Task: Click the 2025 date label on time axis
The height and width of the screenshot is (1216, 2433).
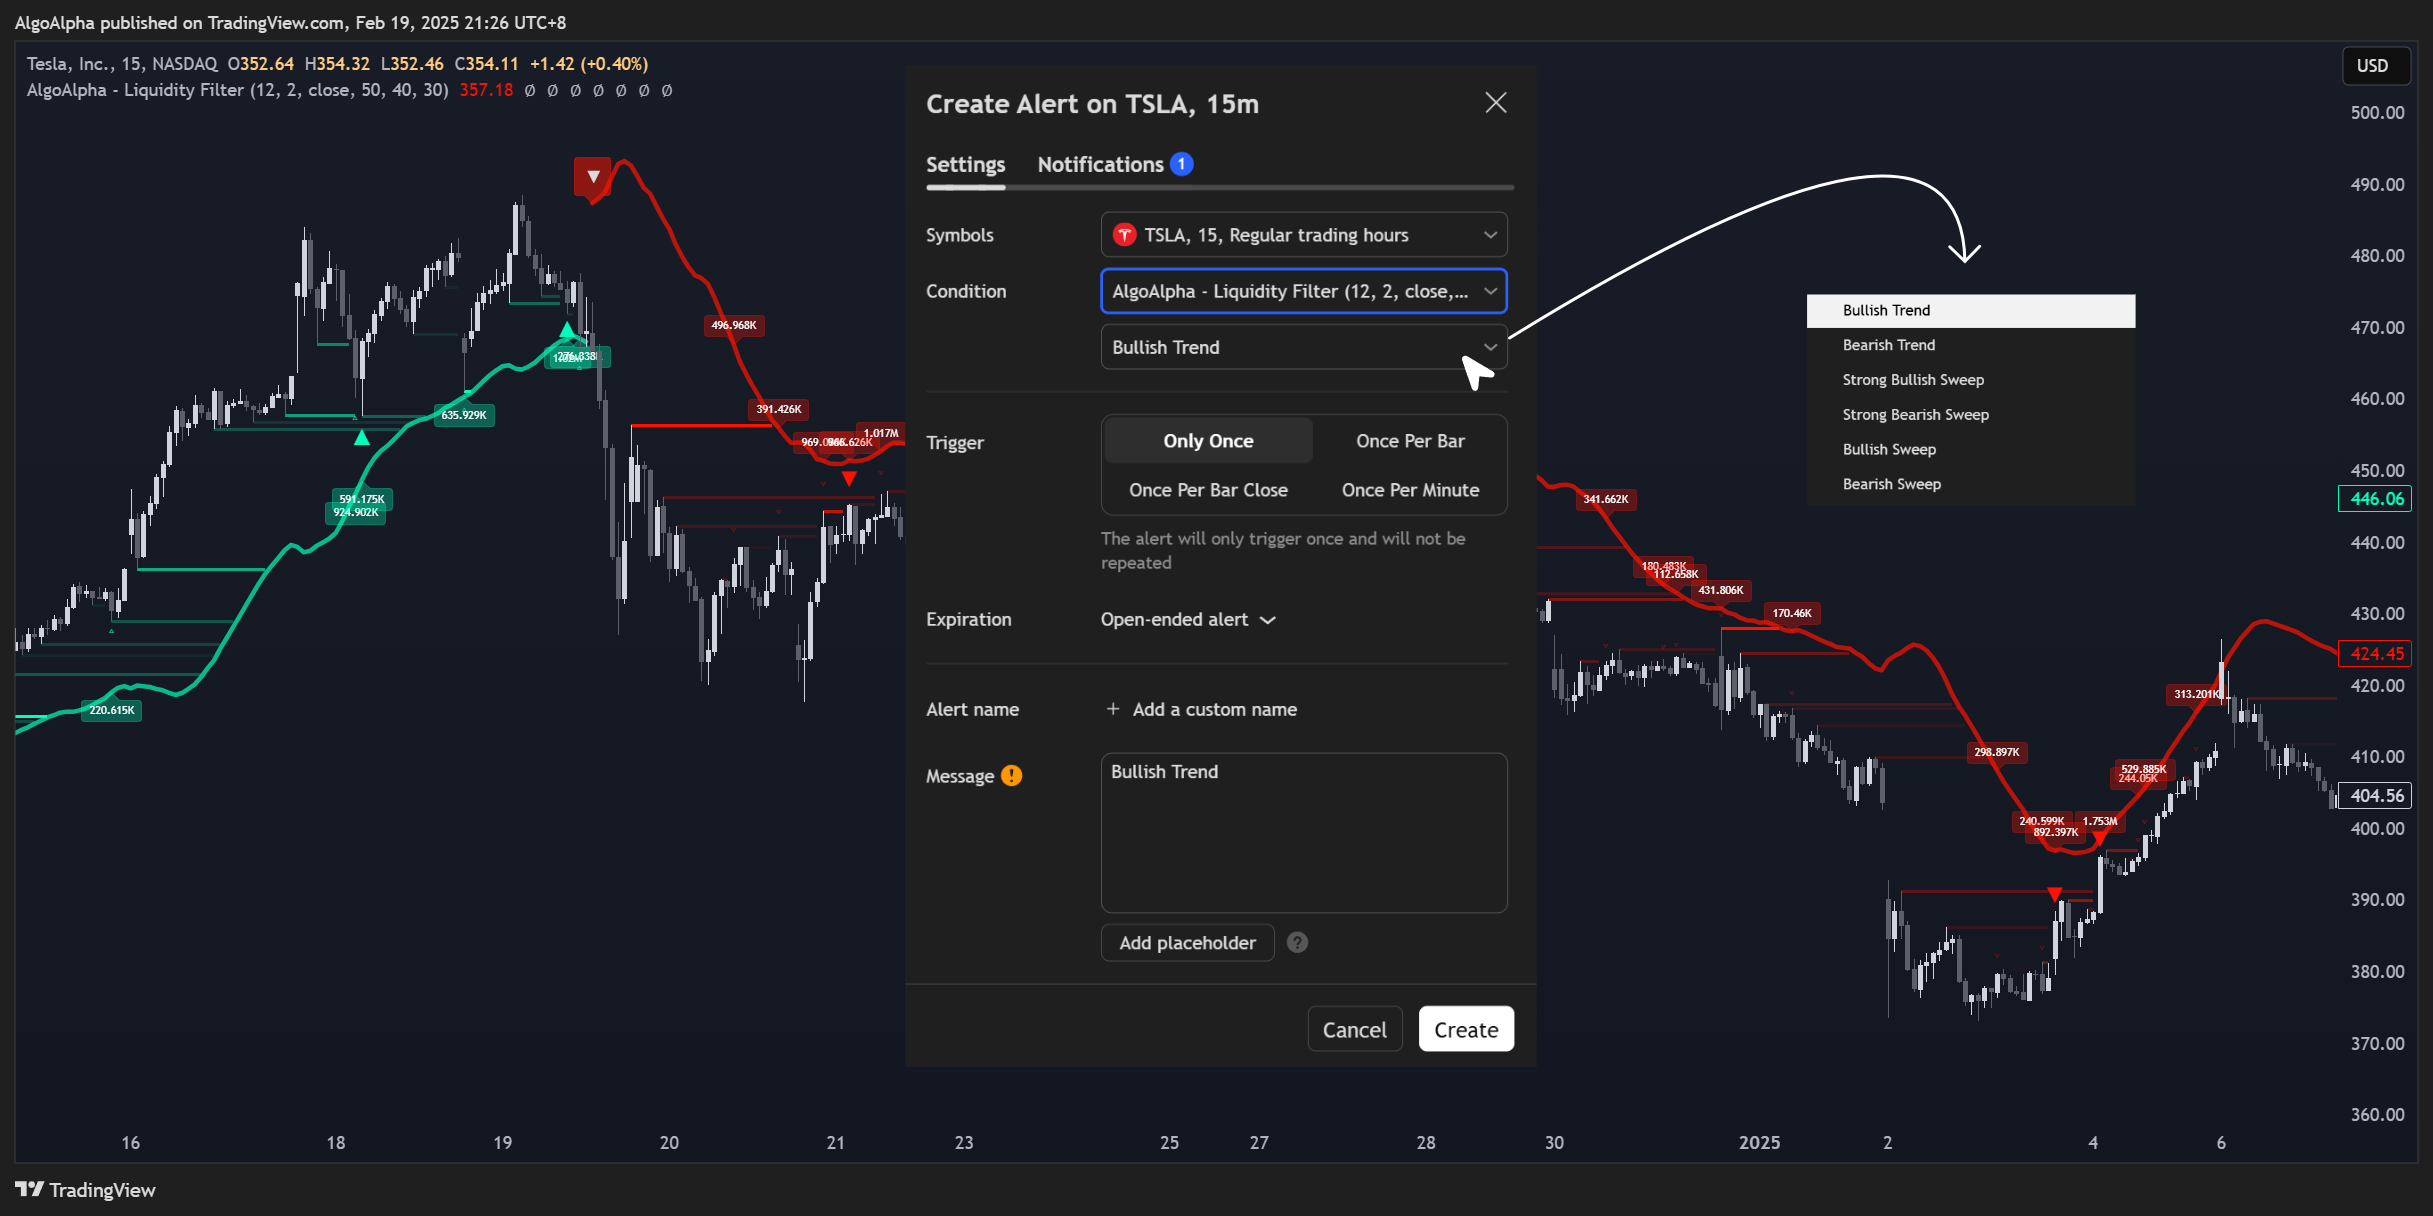Action: [x=1759, y=1143]
